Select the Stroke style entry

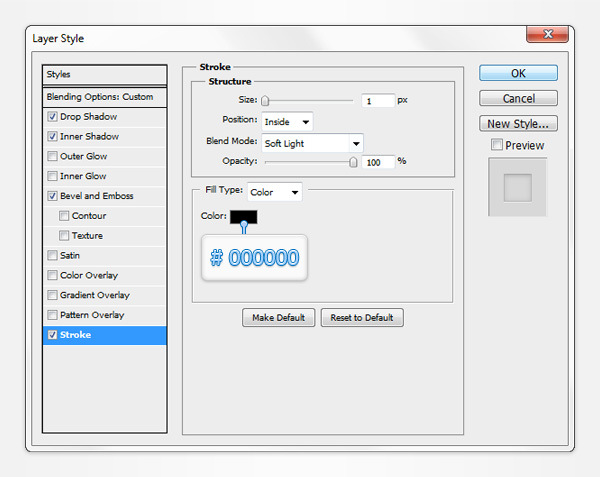[104, 335]
